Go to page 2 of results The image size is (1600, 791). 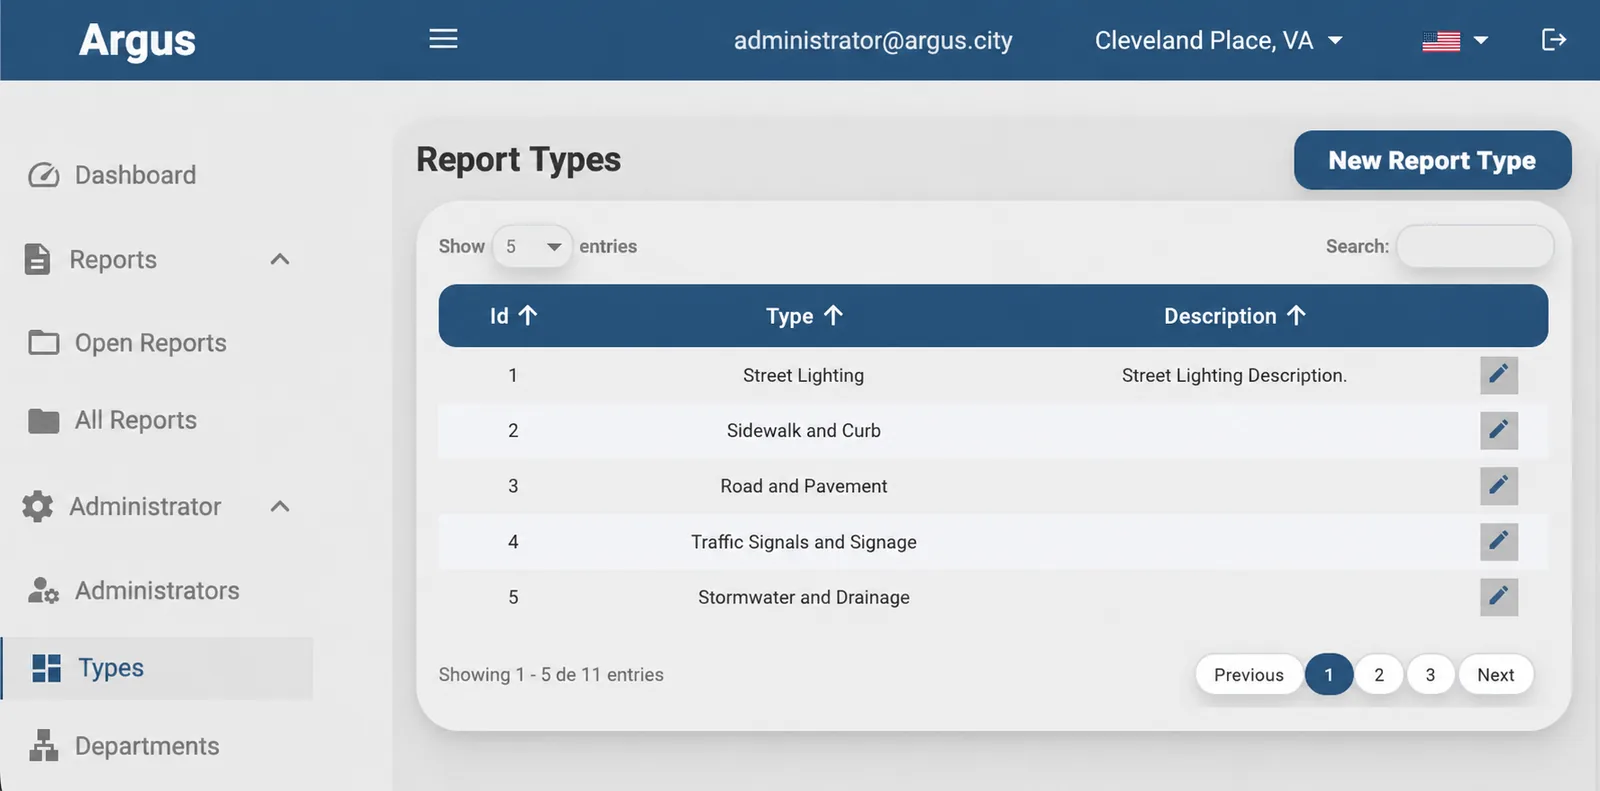(1379, 675)
